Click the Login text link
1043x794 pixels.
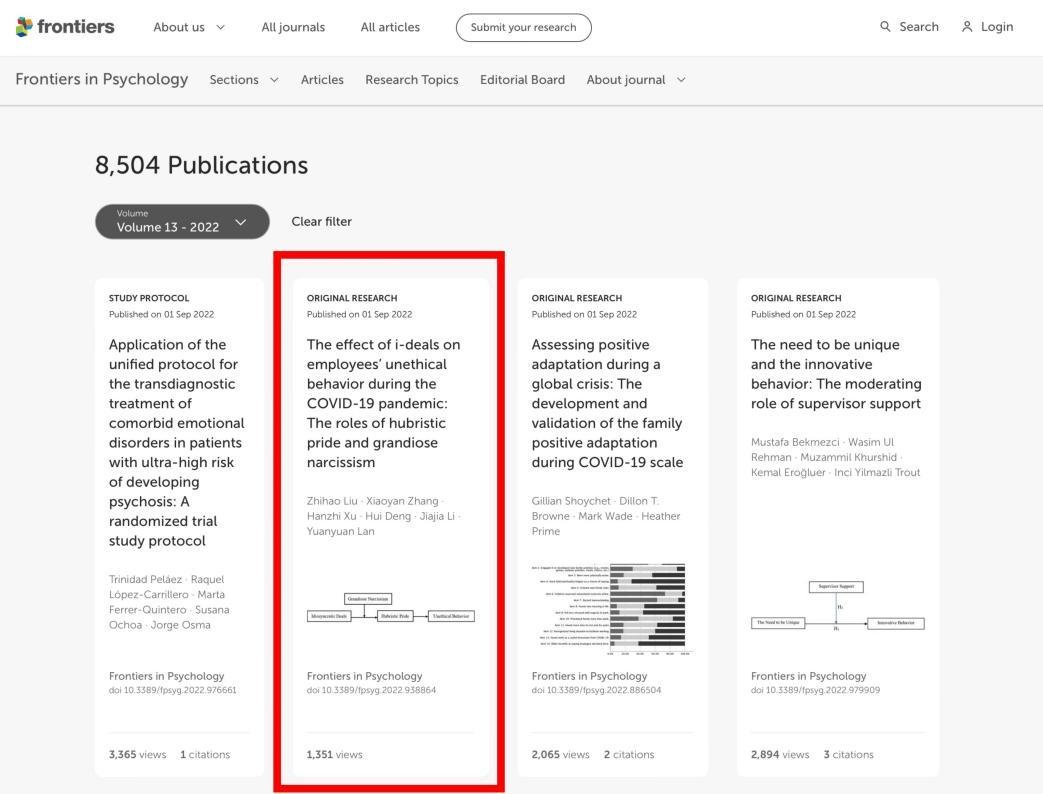click(997, 27)
